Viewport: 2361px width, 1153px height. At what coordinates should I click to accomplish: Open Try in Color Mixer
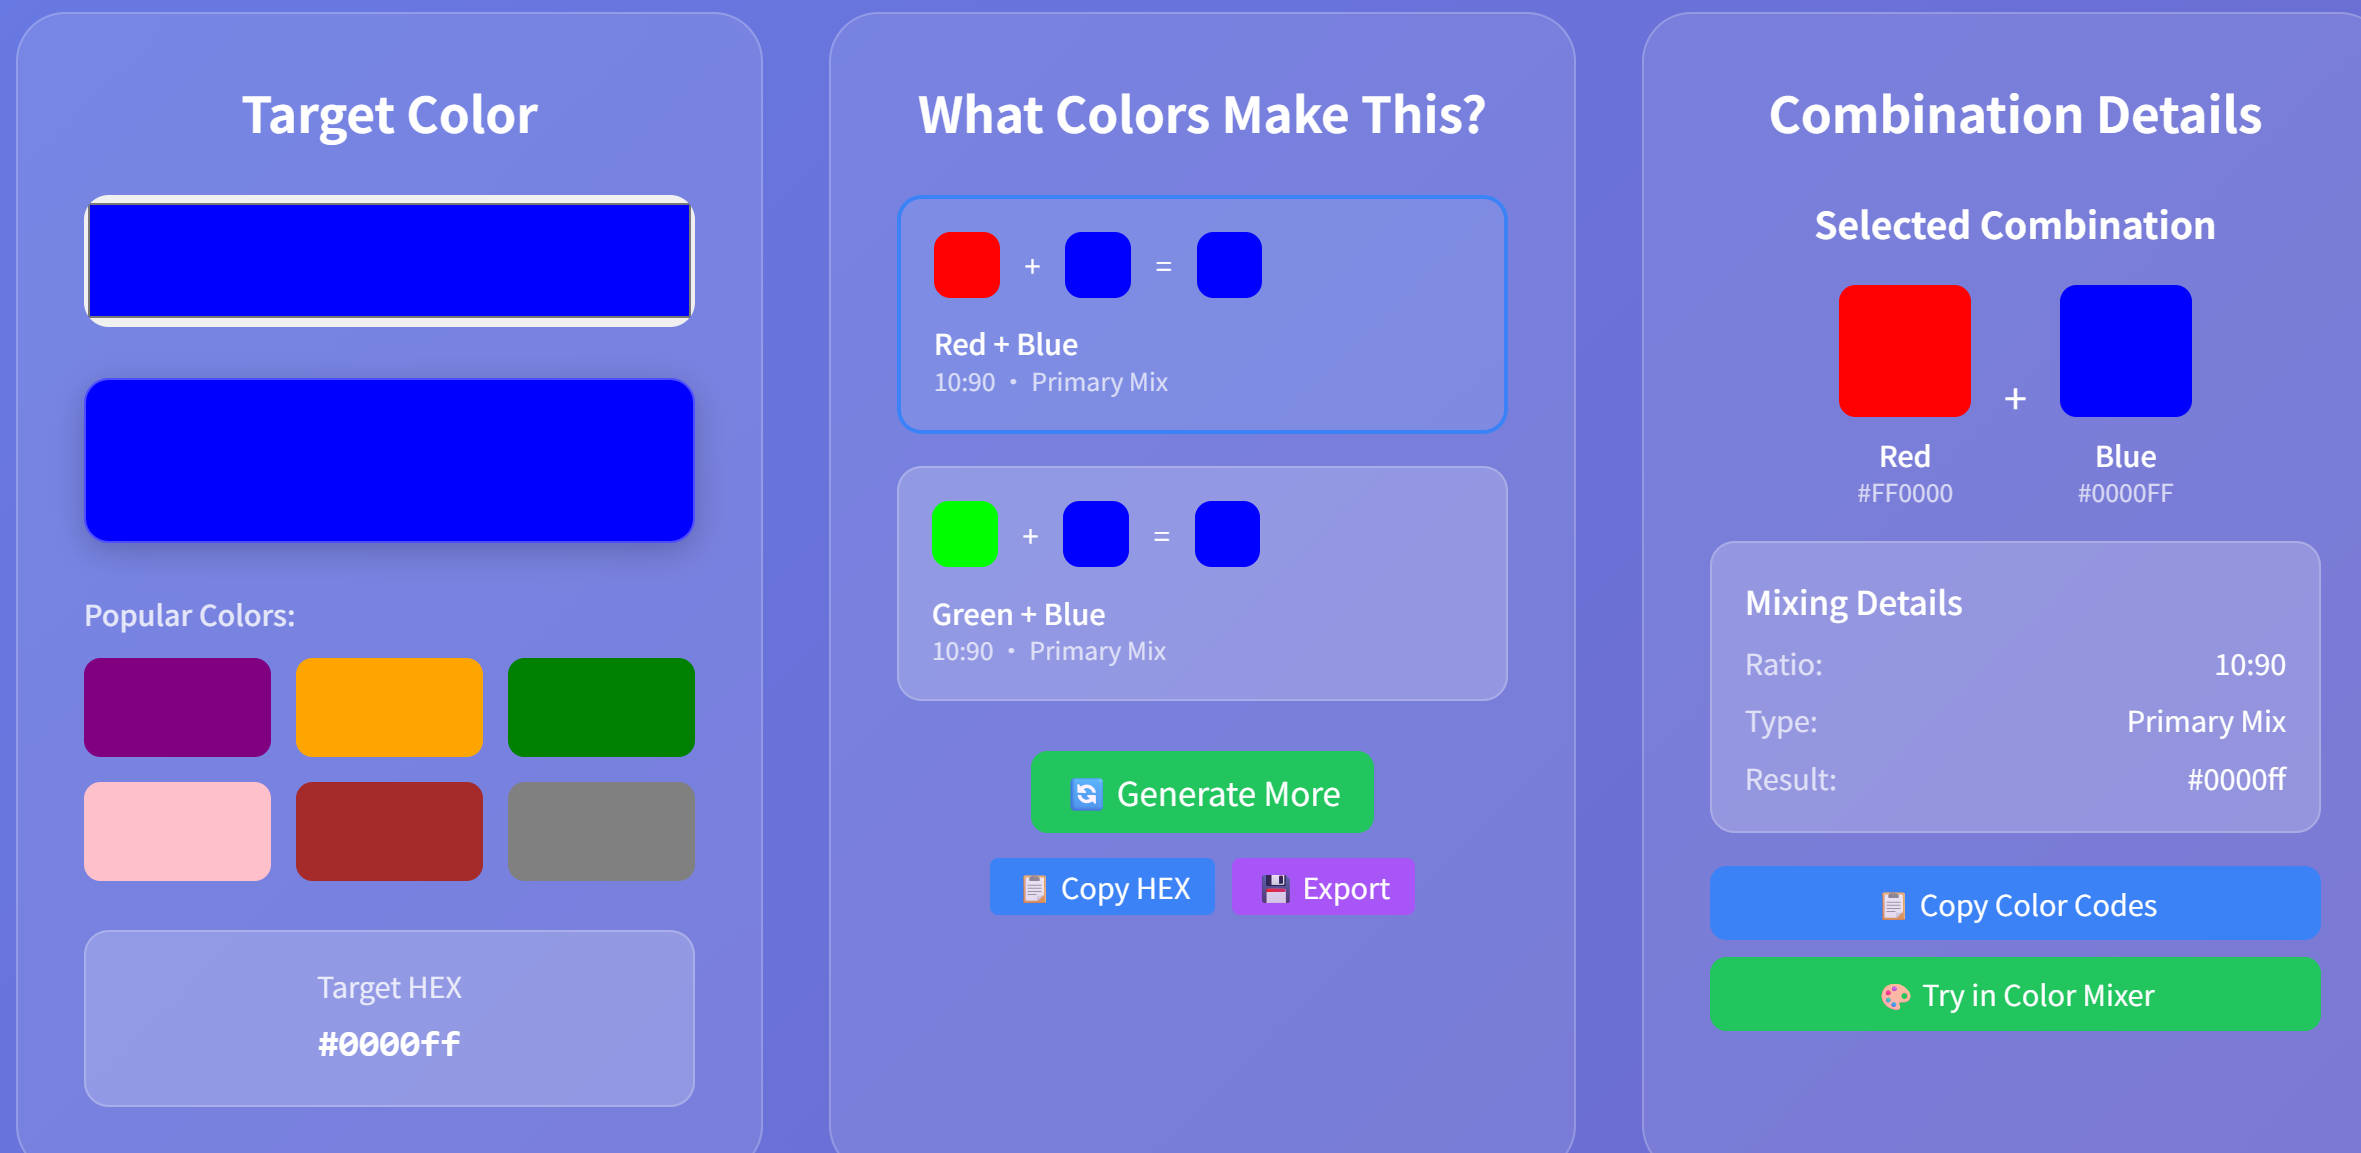click(x=2014, y=995)
